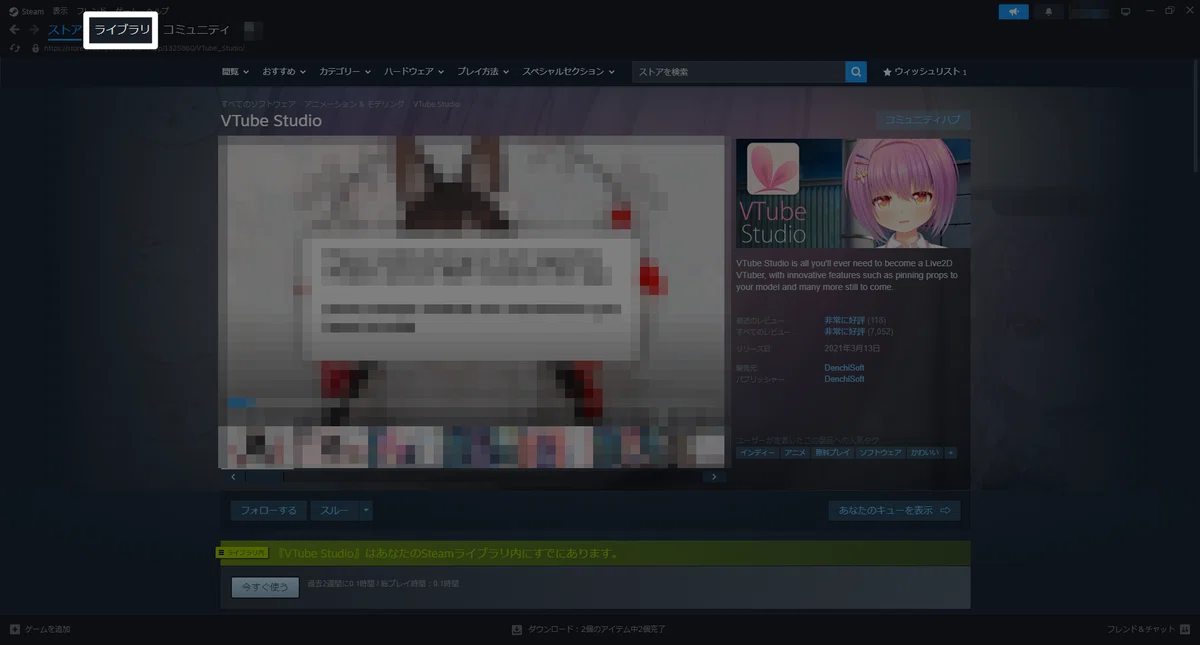Click the publisher DenchiSoft link
1200x645 pixels.
844,379
